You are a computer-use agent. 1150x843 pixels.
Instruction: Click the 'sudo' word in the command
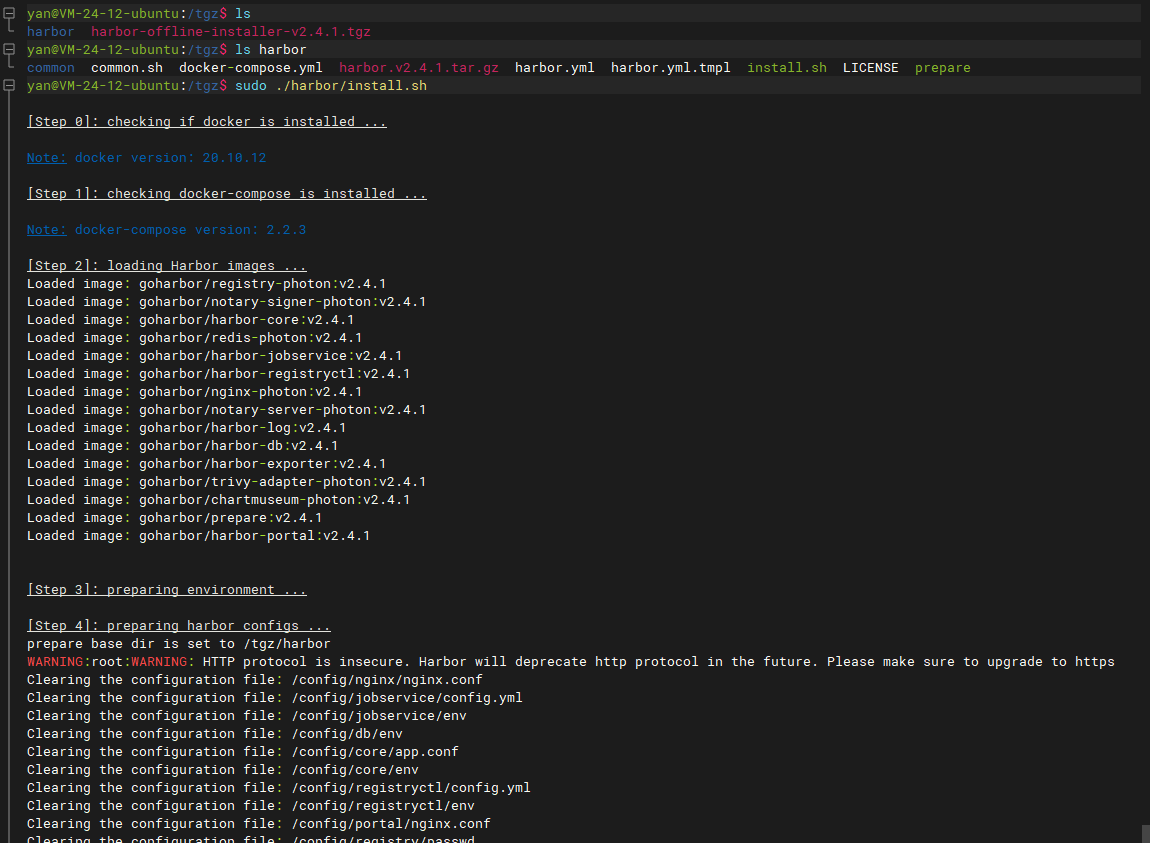[251, 86]
